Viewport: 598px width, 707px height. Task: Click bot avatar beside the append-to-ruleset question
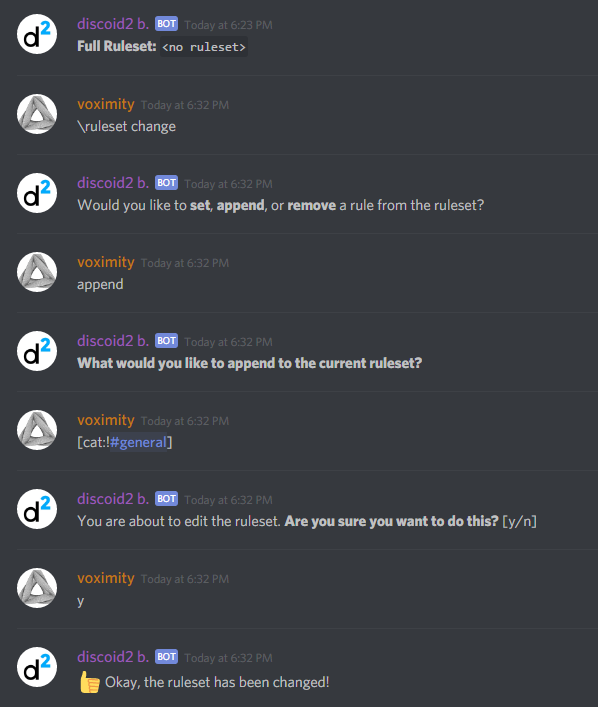pyautogui.click(x=37, y=351)
